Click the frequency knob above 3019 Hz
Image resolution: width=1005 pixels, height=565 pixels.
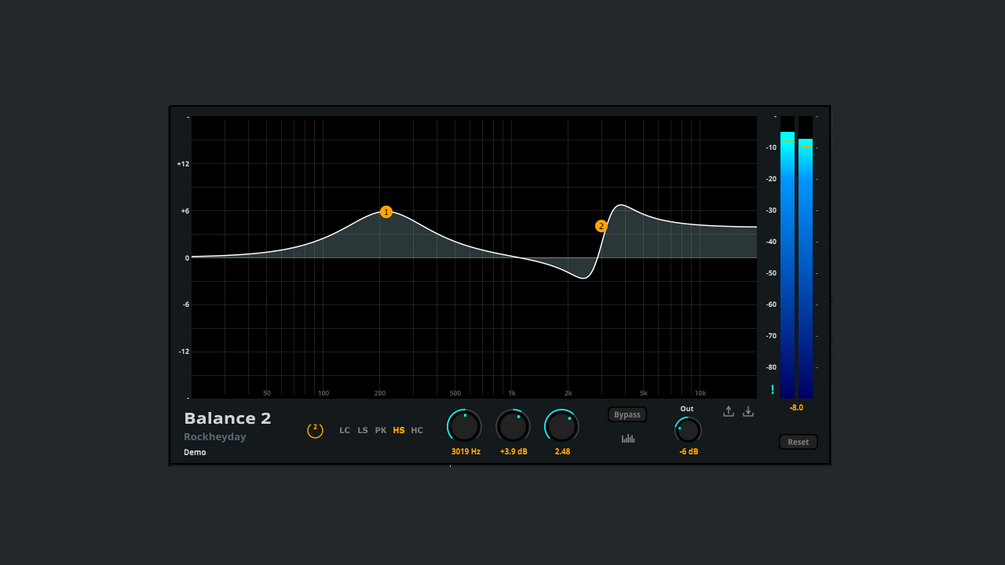(x=465, y=426)
